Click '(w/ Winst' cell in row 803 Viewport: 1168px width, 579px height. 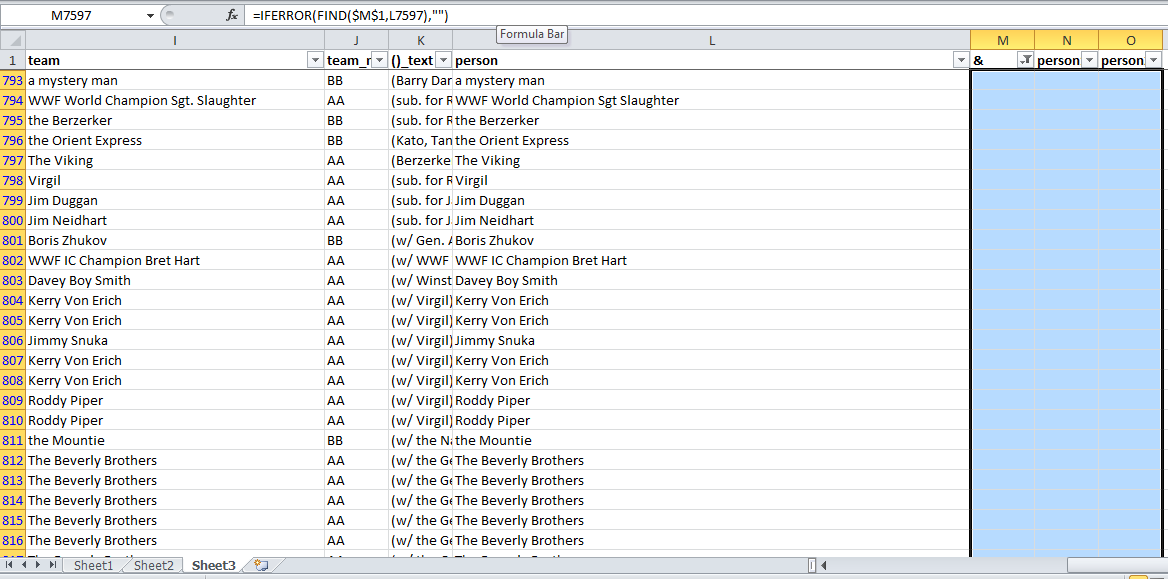pyautogui.click(x=421, y=281)
